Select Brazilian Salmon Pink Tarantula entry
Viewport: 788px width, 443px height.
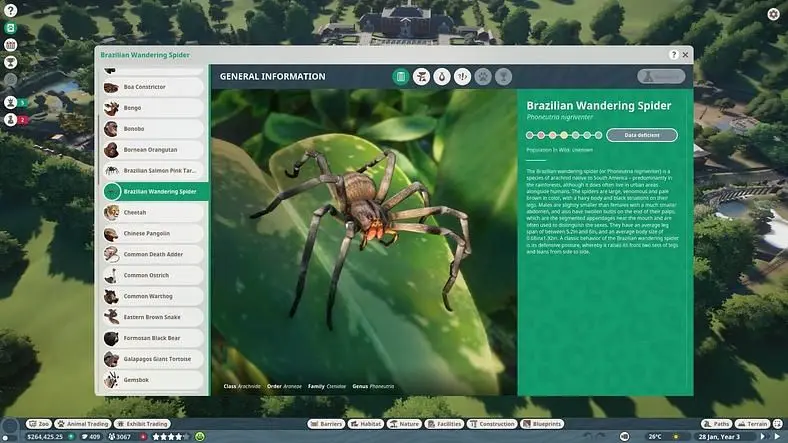coord(153,171)
